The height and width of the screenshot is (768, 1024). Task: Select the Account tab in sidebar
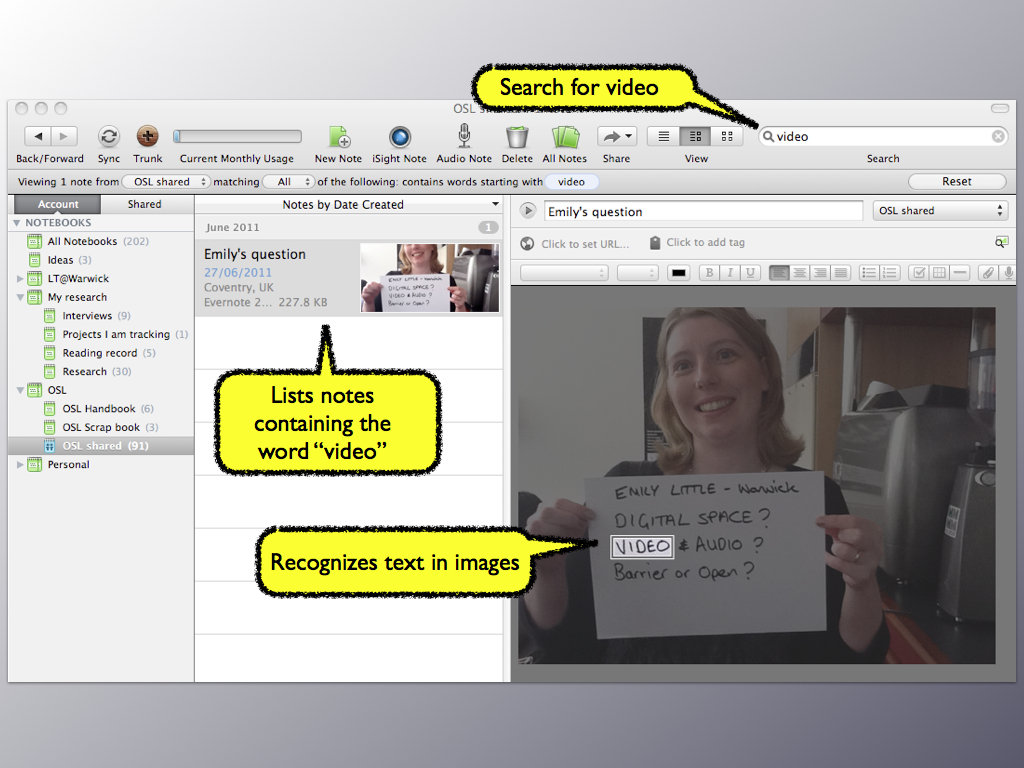58,204
